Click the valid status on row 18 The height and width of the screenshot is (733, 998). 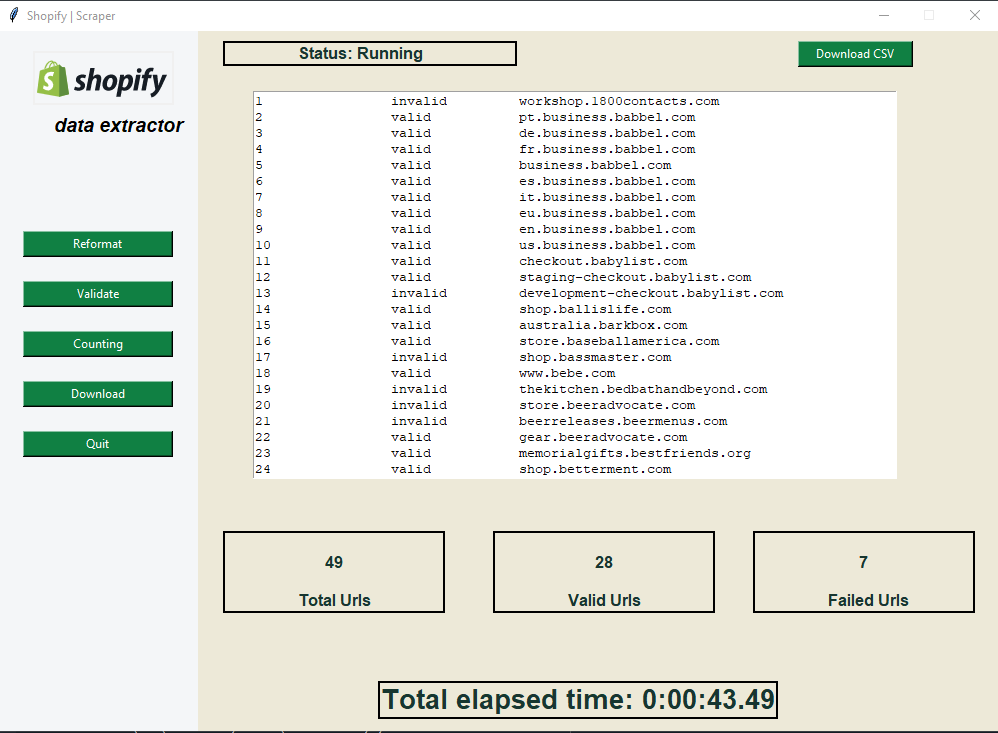click(411, 373)
